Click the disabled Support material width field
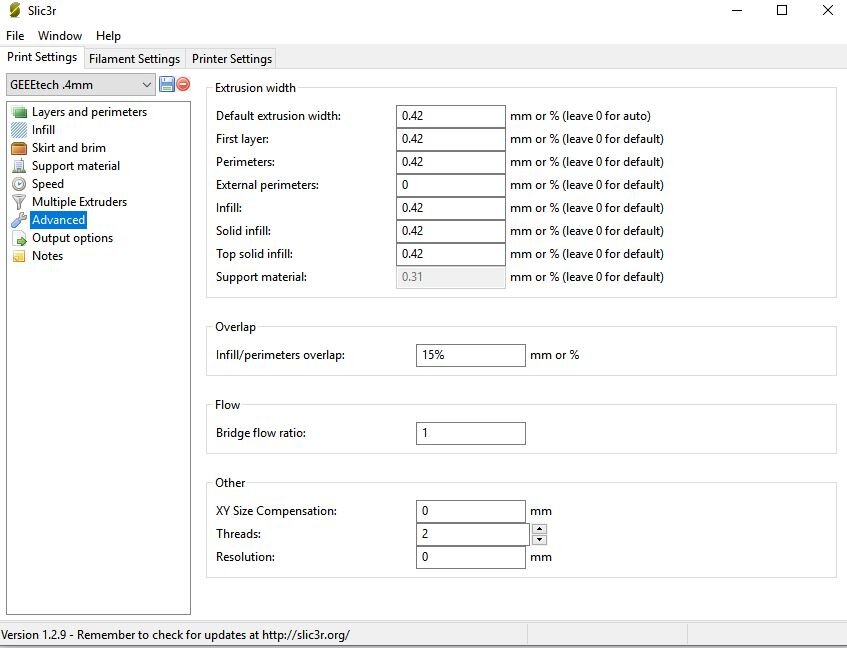The image size is (847, 648). [451, 277]
